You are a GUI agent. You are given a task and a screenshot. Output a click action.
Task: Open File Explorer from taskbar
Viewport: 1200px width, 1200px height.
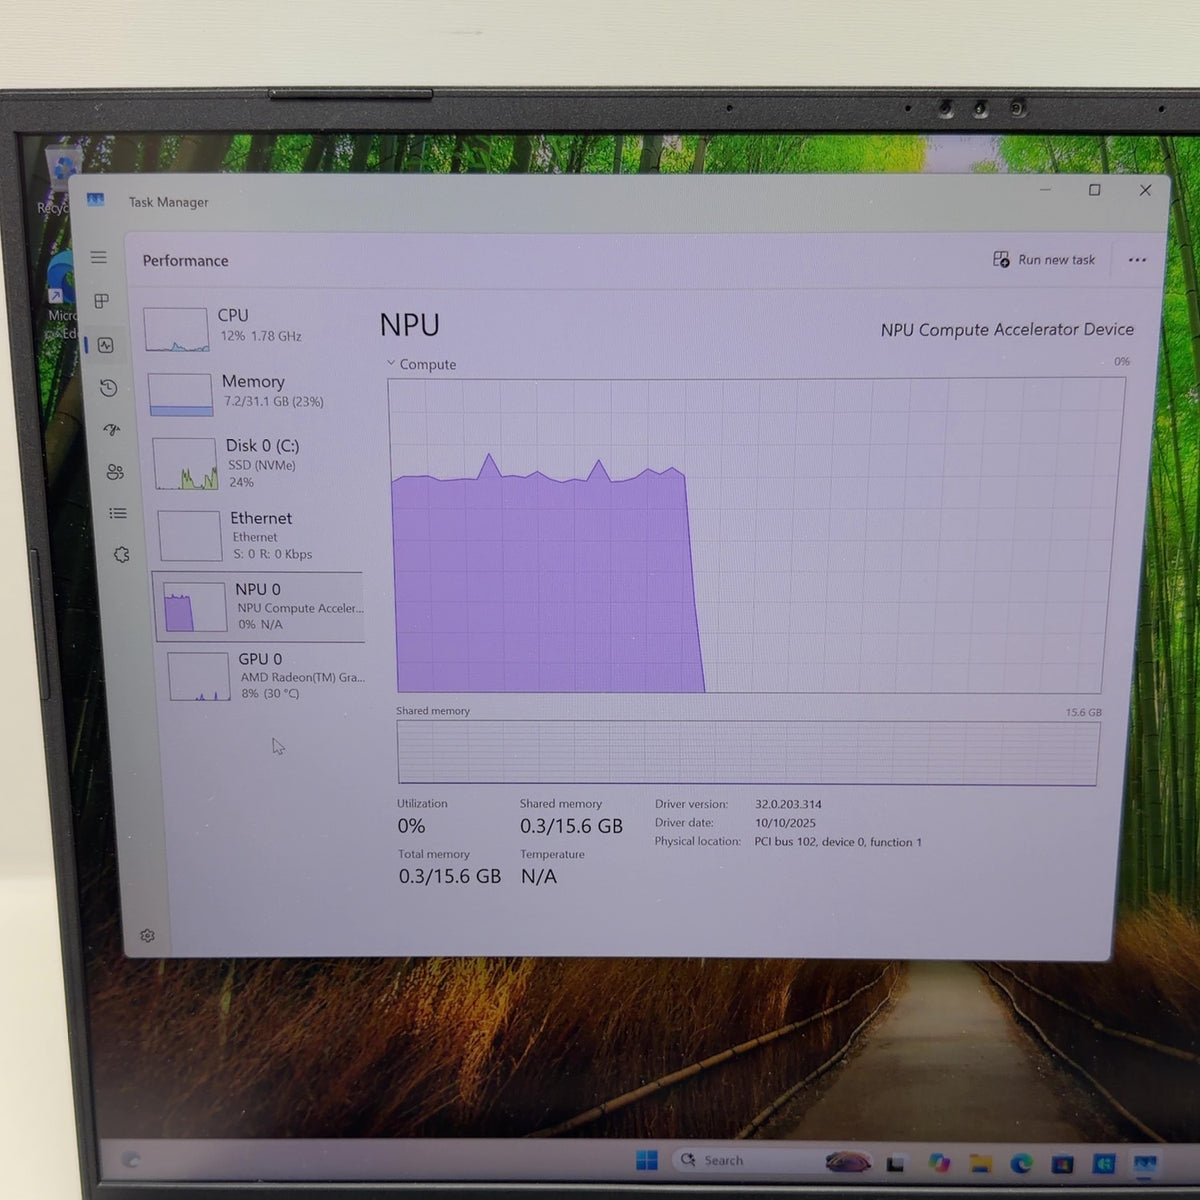(980, 1163)
